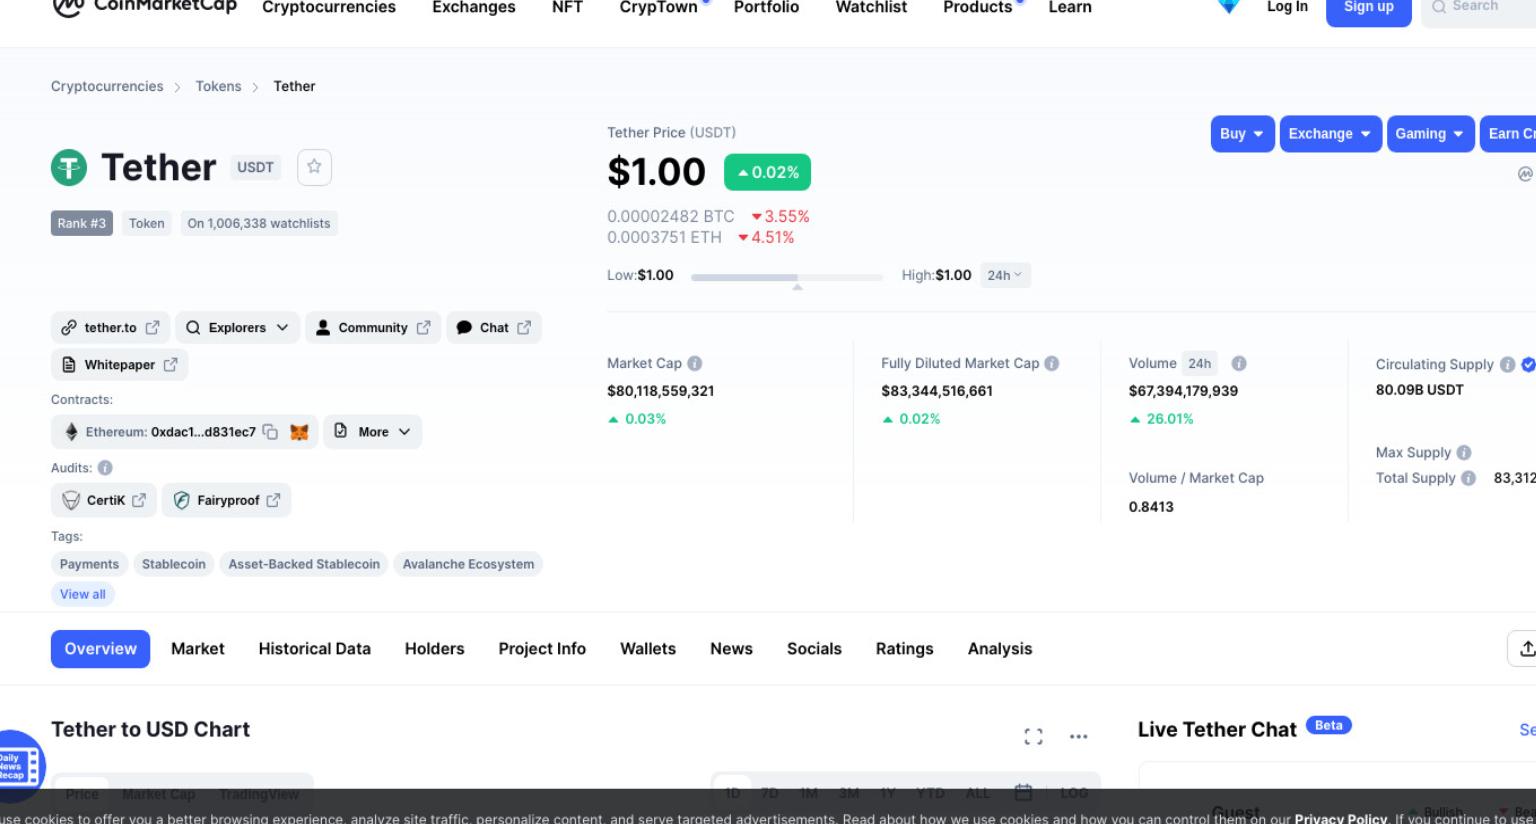Go to Cryptocurrencies breadcrumb

pos(107,86)
